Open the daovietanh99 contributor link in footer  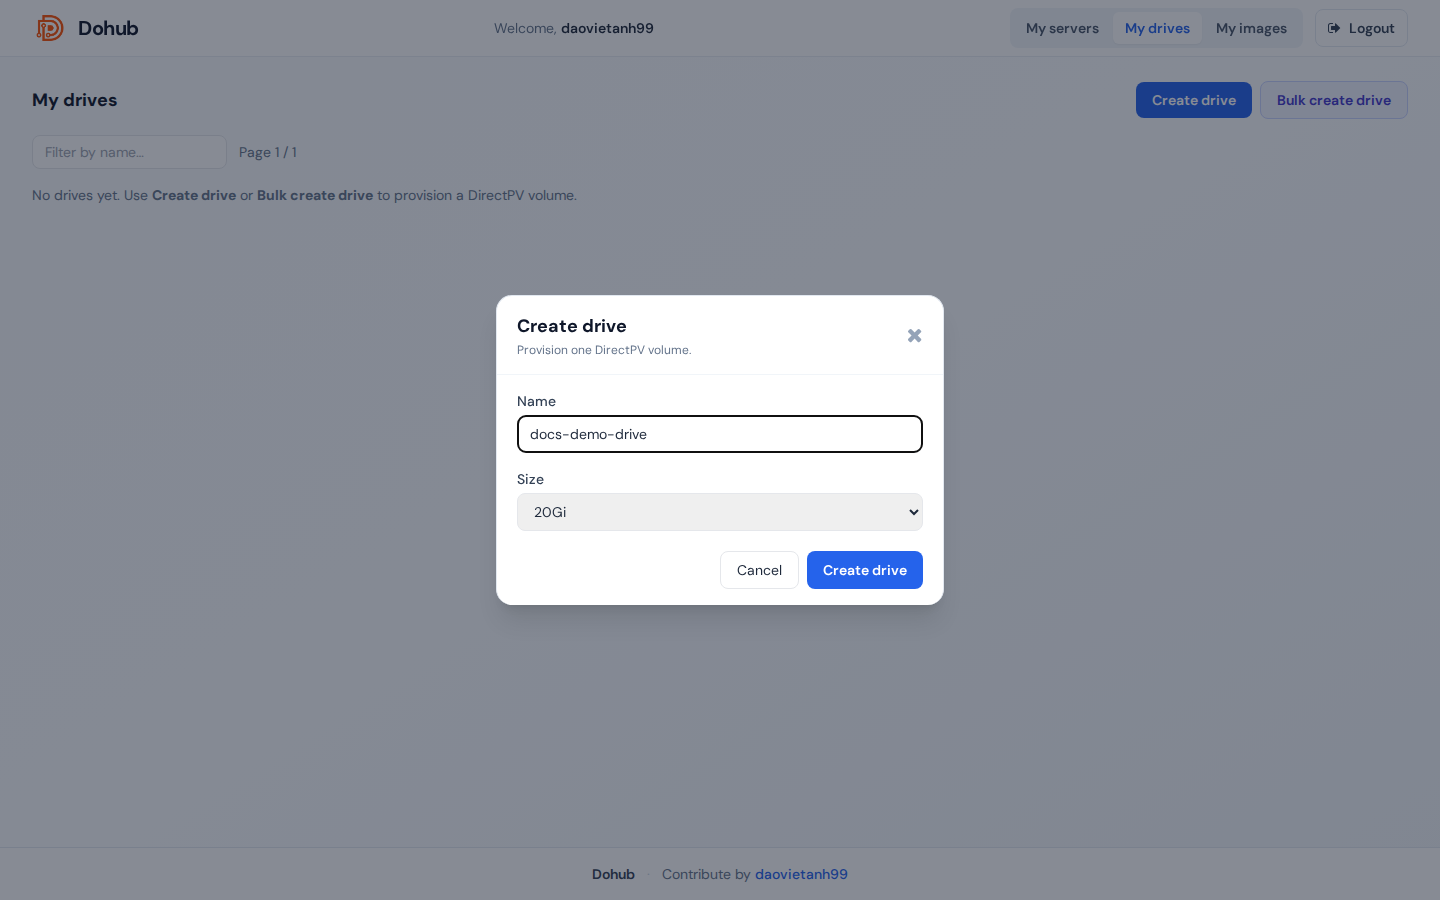[801, 874]
